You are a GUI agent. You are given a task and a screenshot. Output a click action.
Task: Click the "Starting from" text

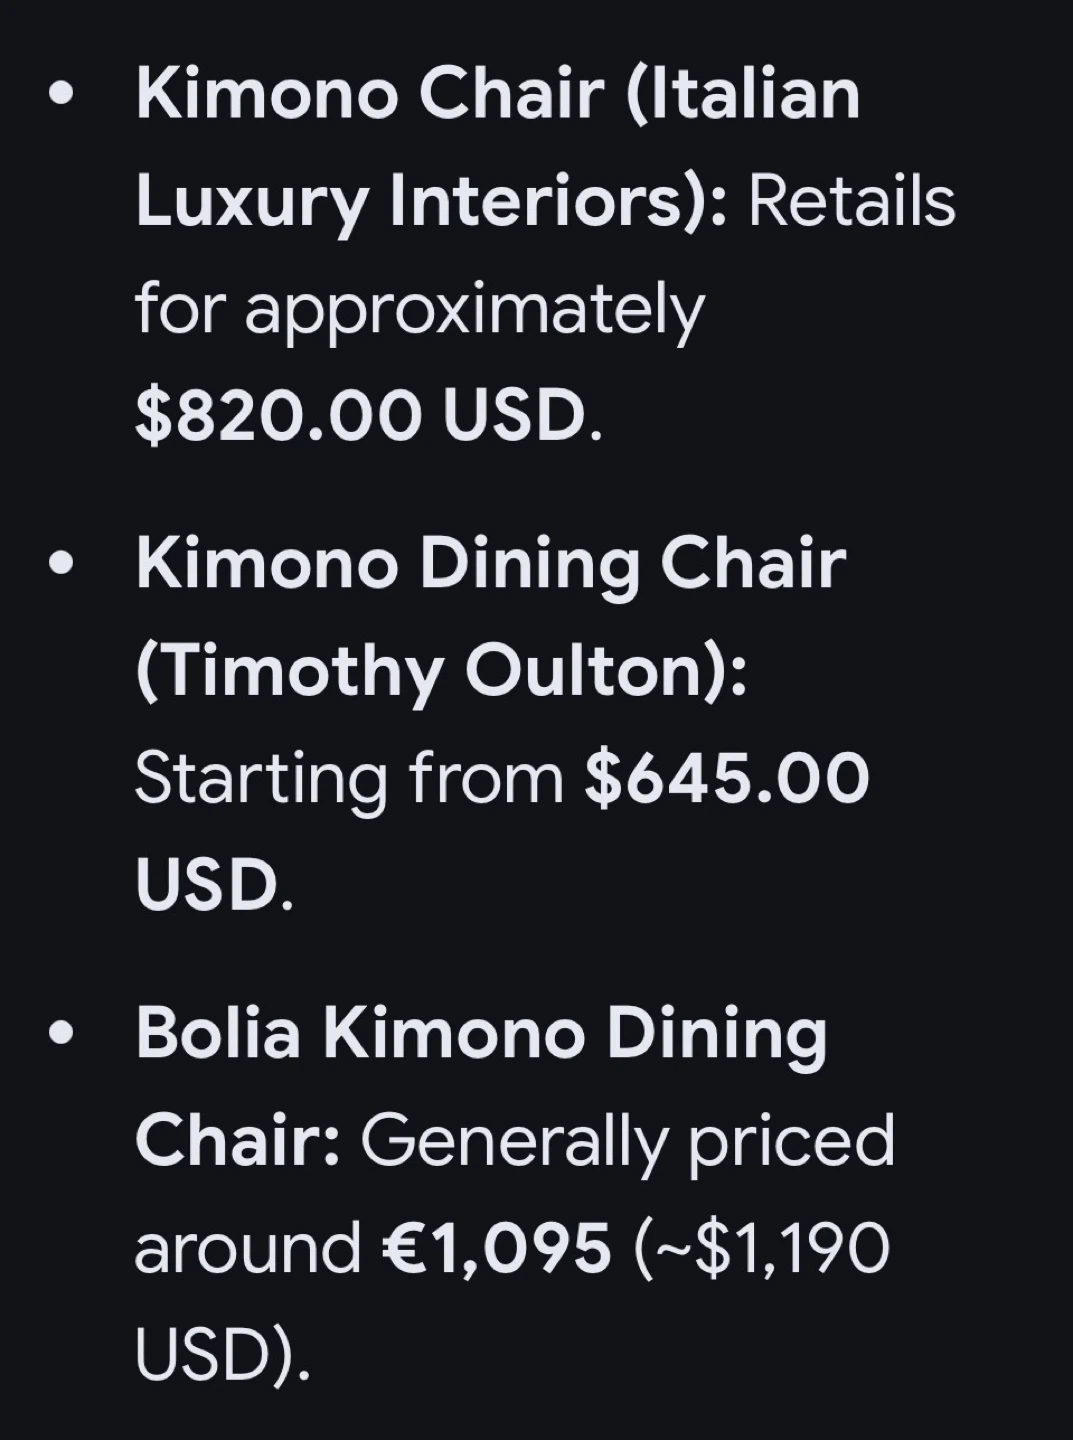(x=349, y=778)
